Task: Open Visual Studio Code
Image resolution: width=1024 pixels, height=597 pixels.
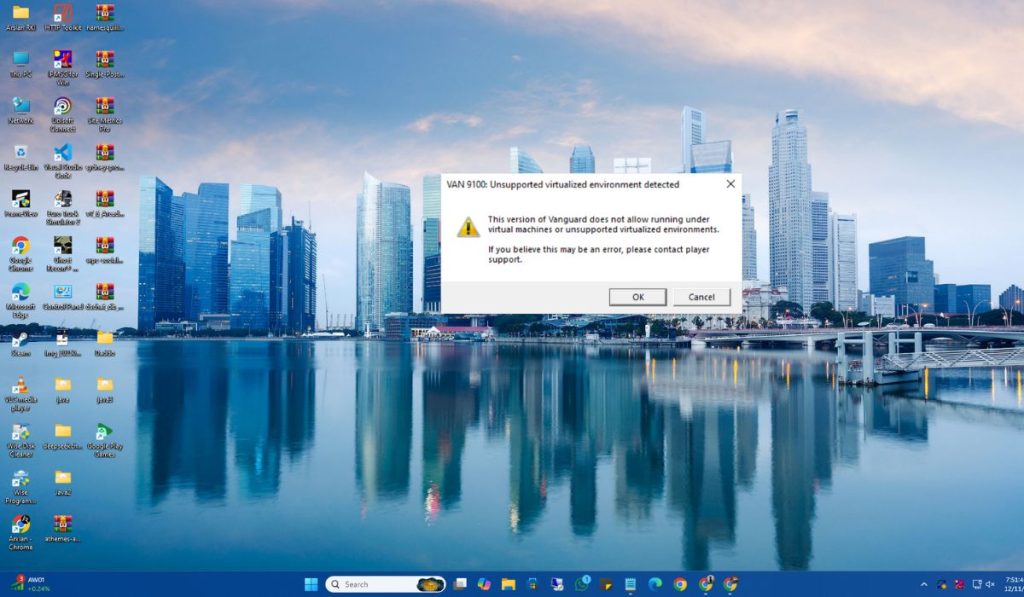Action: tap(60, 152)
